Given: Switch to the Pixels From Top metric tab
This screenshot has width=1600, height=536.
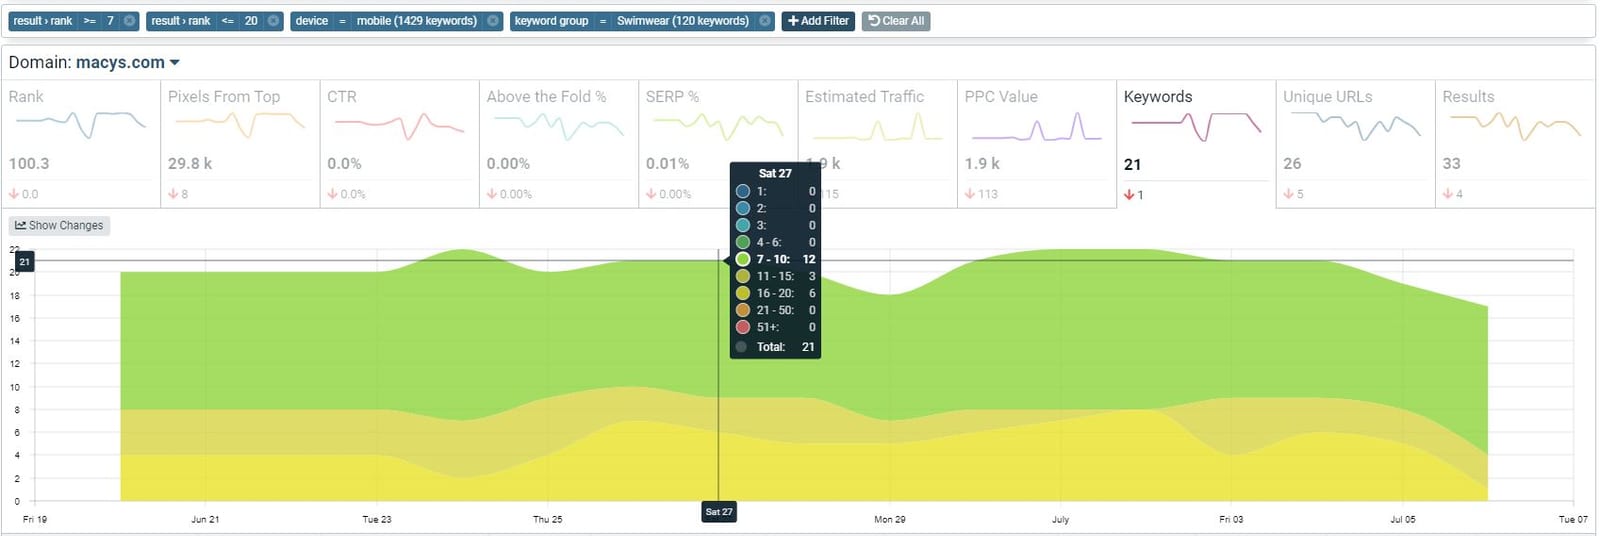Looking at the screenshot, I should (x=240, y=144).
